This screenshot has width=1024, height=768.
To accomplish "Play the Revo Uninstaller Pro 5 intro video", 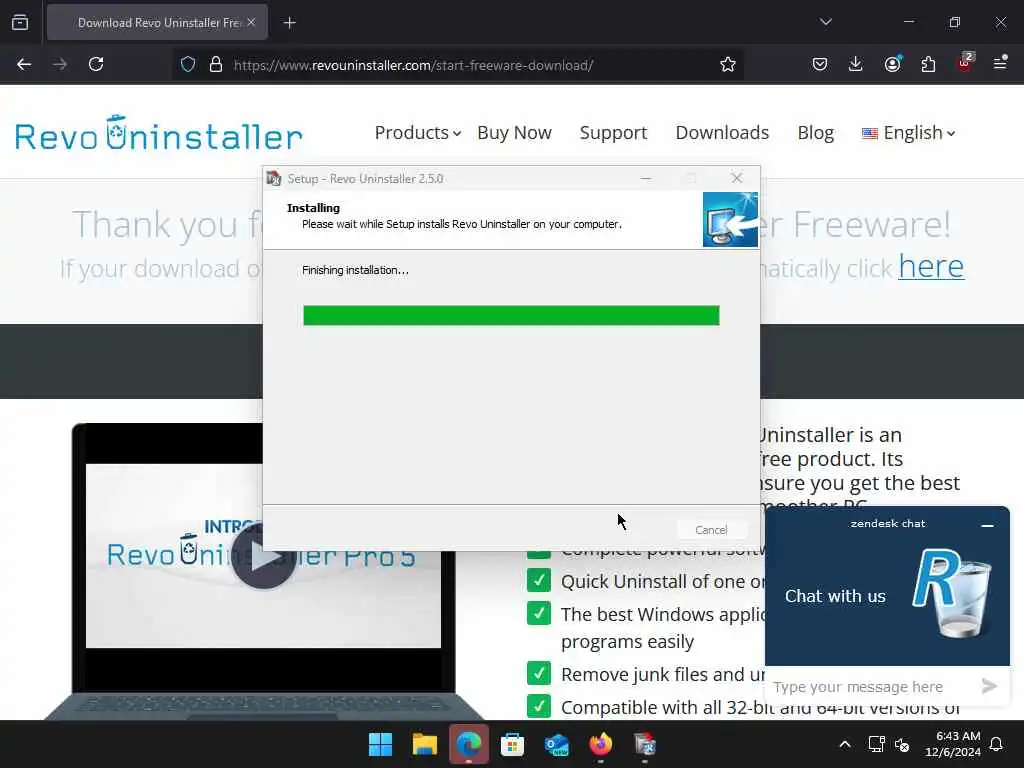I will coord(263,556).
